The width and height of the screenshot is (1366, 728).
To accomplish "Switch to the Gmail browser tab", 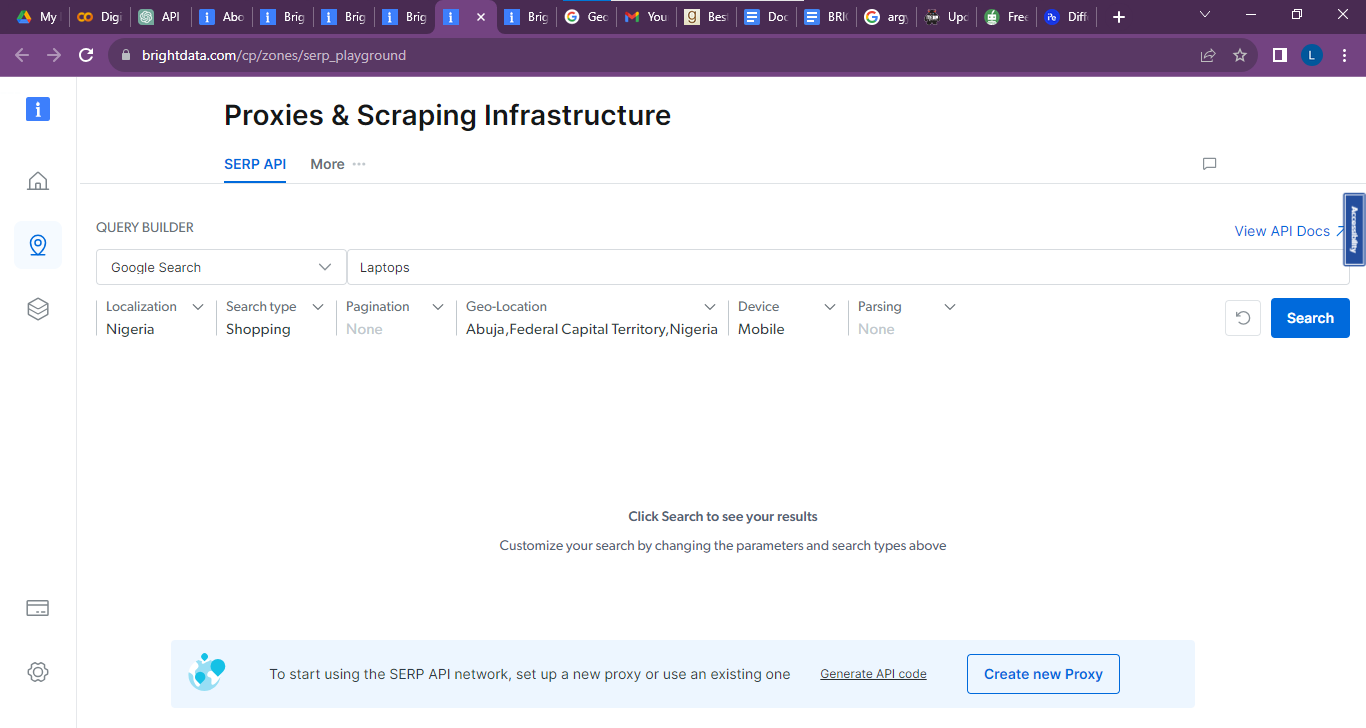I will tap(646, 17).
